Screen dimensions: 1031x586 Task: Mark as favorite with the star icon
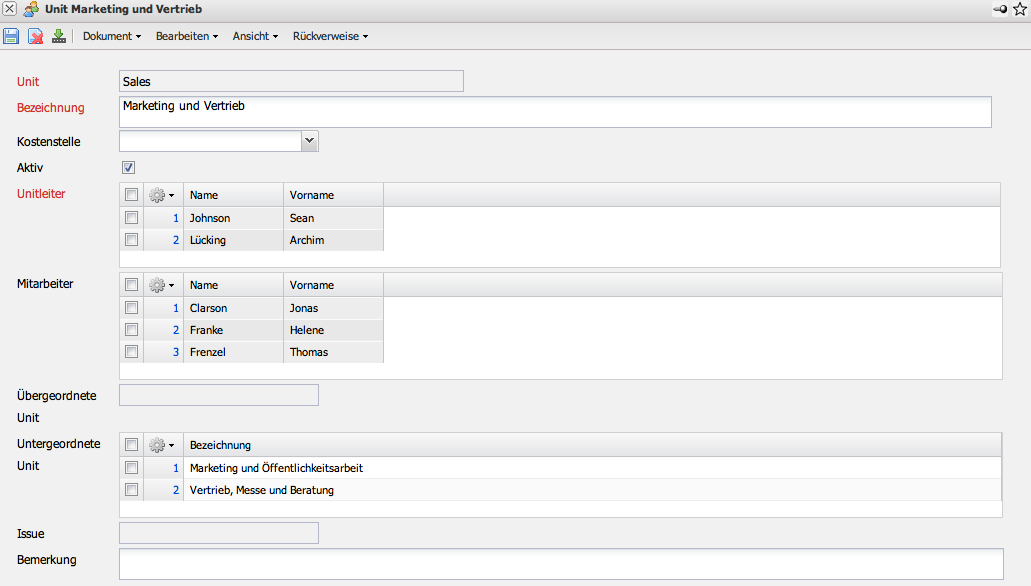pyautogui.click(x=1020, y=9)
